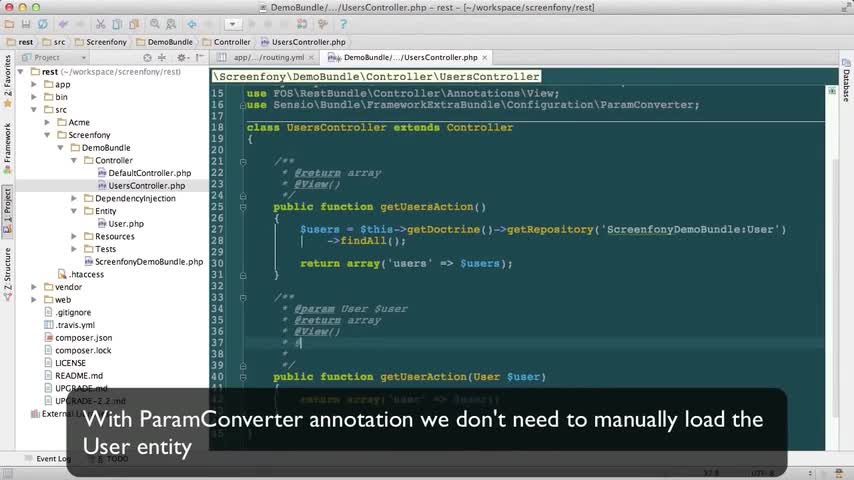Expand the Resources folder
854x480 pixels.
pyautogui.click(x=74, y=236)
